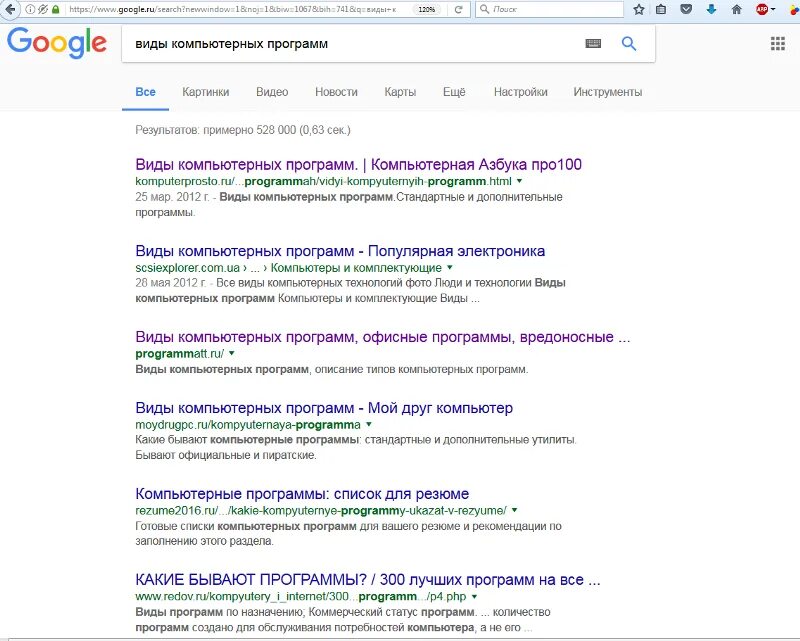Click the browser back arrow button
The image size is (800, 641).
9,9
